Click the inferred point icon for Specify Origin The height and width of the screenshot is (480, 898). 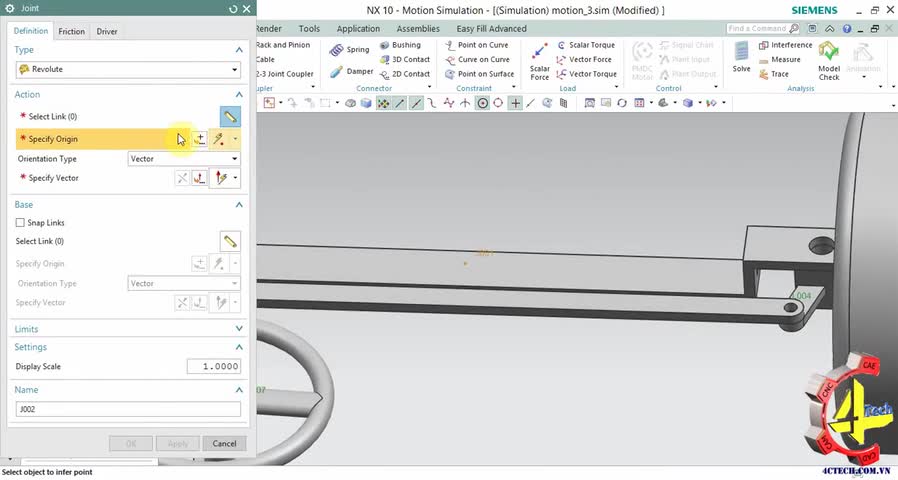tap(219, 139)
